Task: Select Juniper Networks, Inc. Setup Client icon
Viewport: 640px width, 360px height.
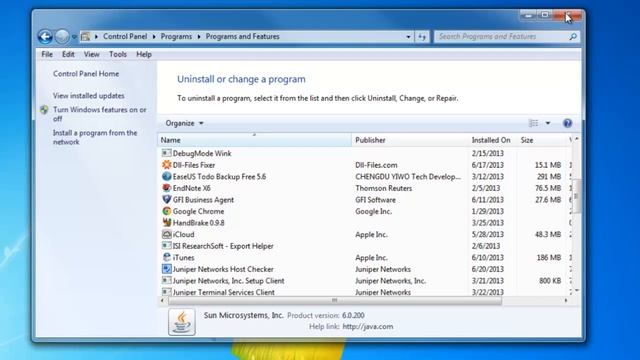Action: tap(166, 280)
